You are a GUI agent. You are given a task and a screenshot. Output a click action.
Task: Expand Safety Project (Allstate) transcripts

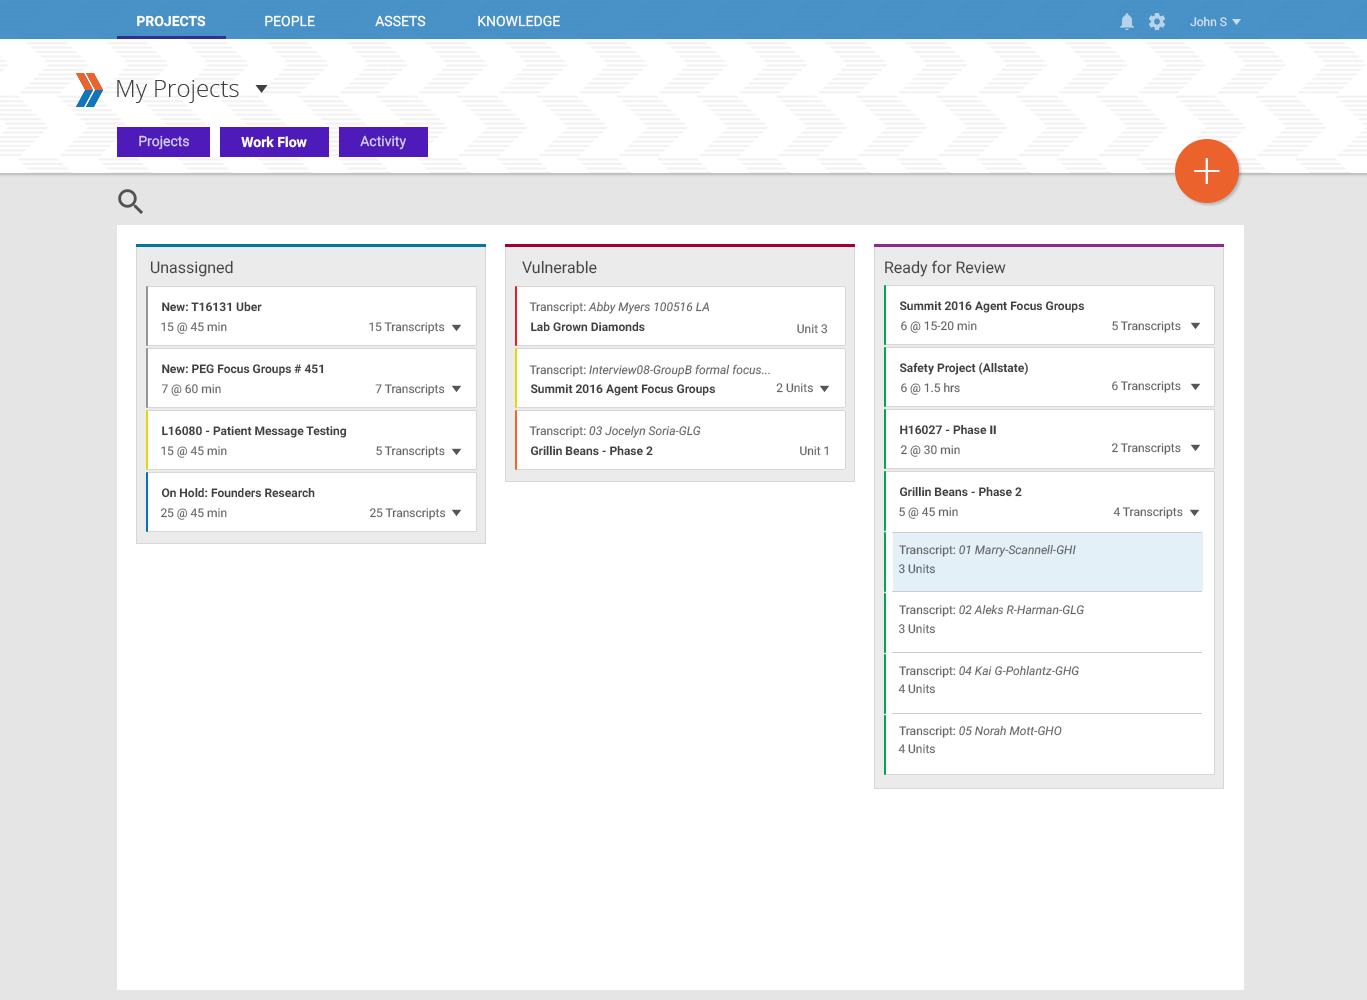coord(1195,387)
